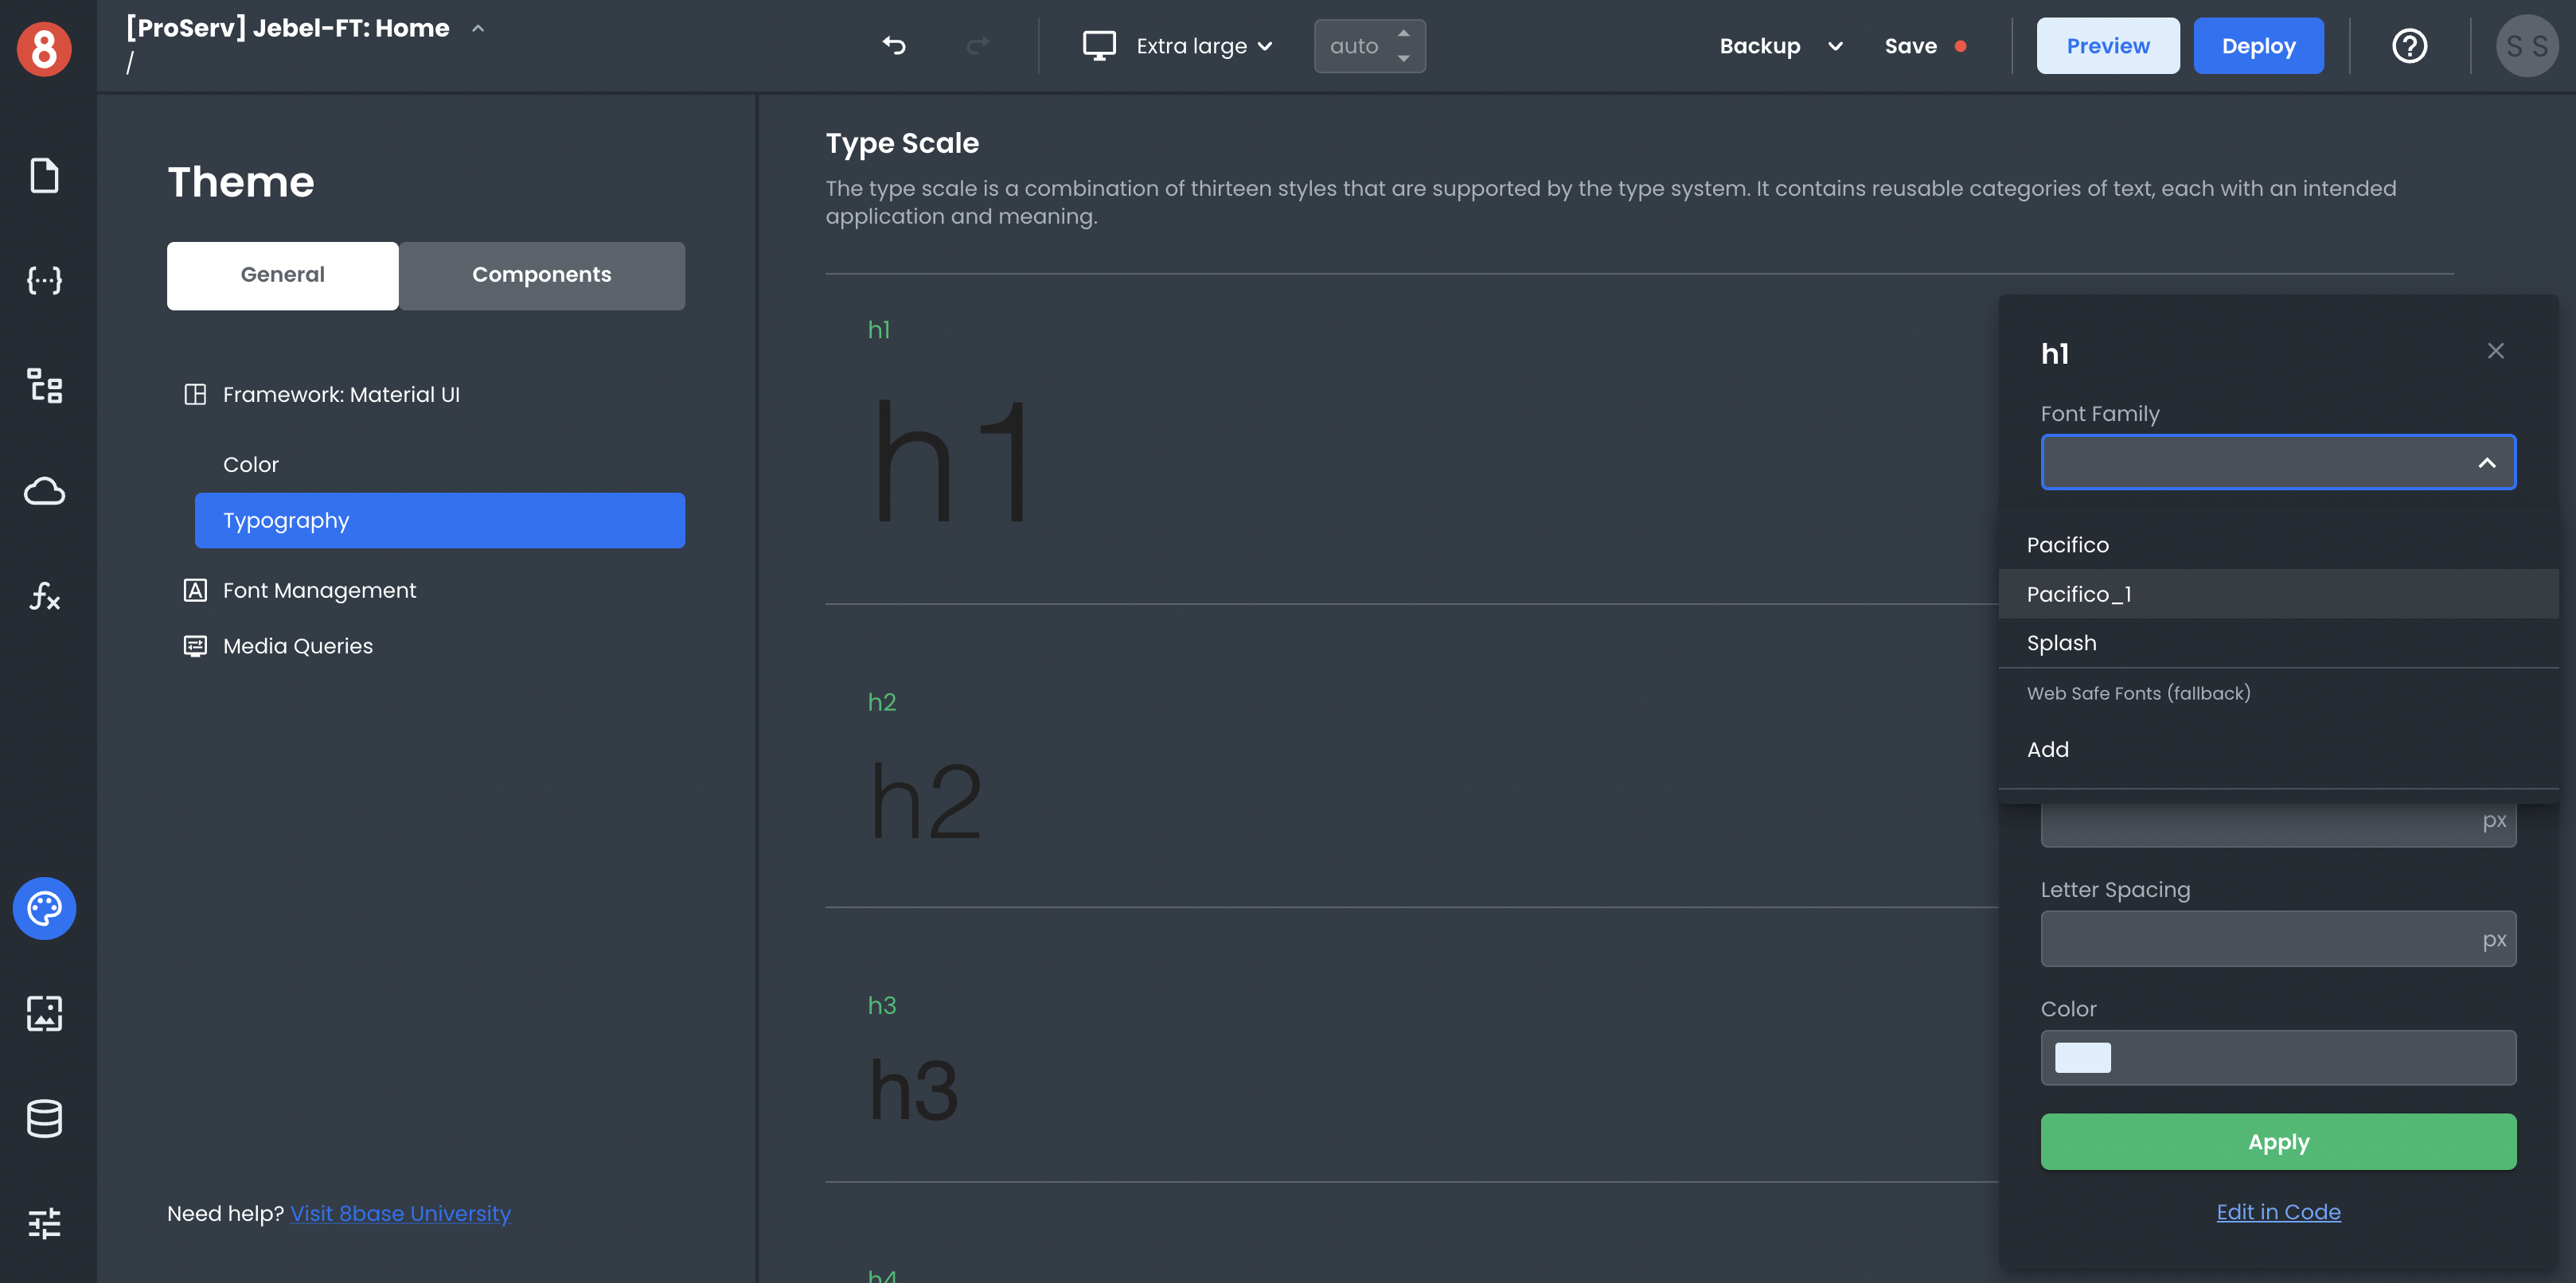Open the help question mark icon
2576x1283 pixels.
[2409, 45]
